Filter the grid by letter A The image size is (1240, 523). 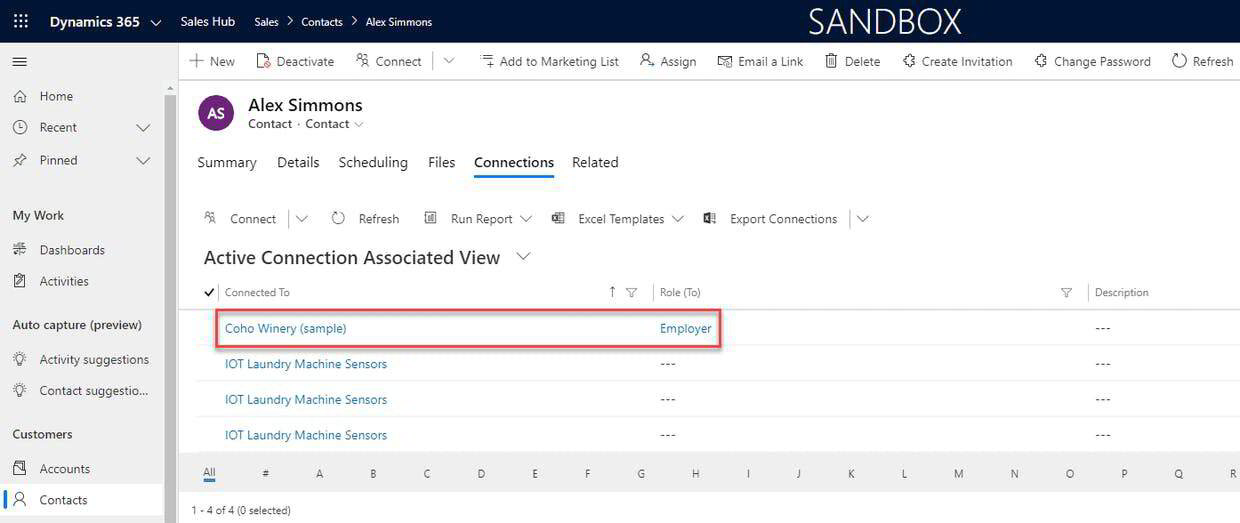click(x=320, y=473)
